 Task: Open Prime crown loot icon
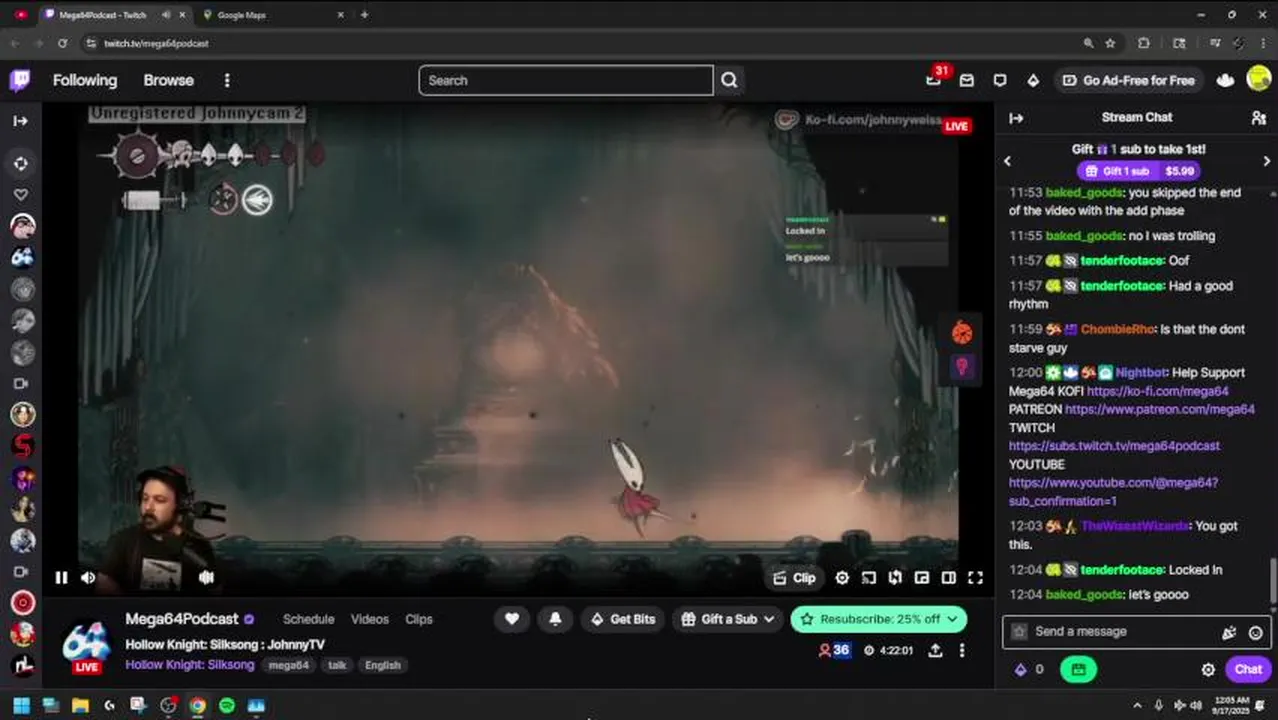[x=1225, y=80]
